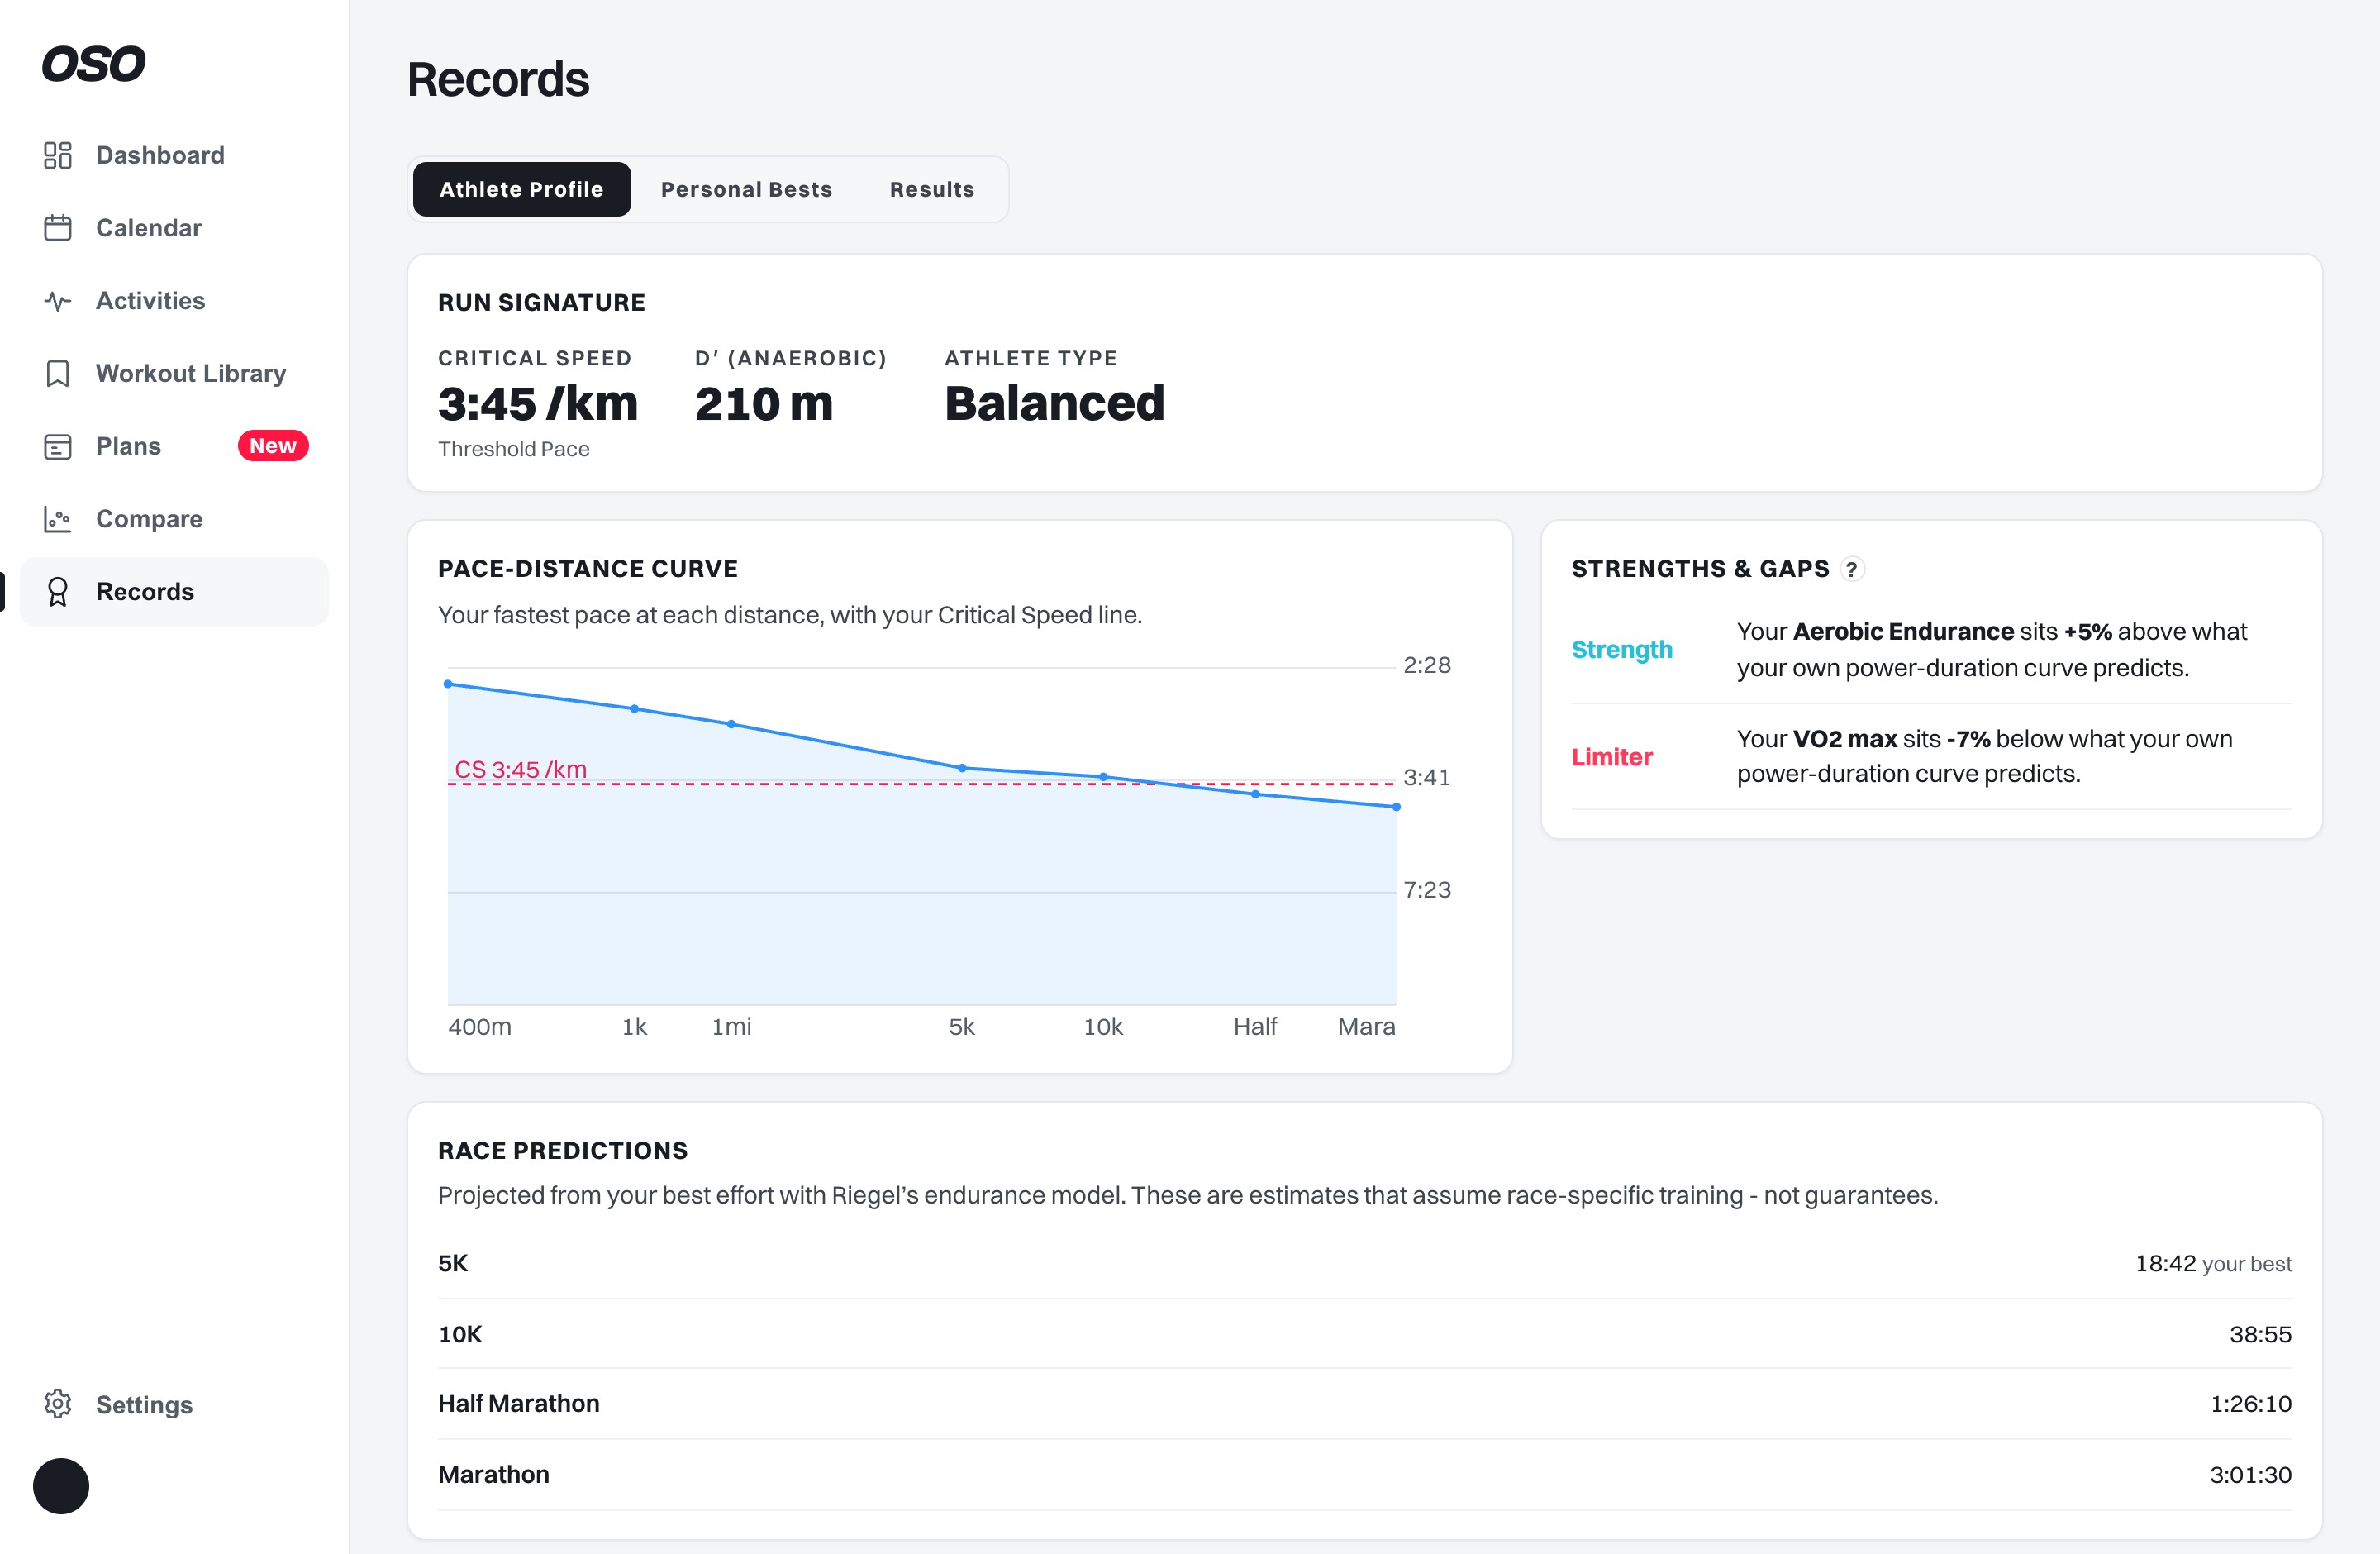
Task: Open the Calendar page link
Action: [x=174, y=228]
